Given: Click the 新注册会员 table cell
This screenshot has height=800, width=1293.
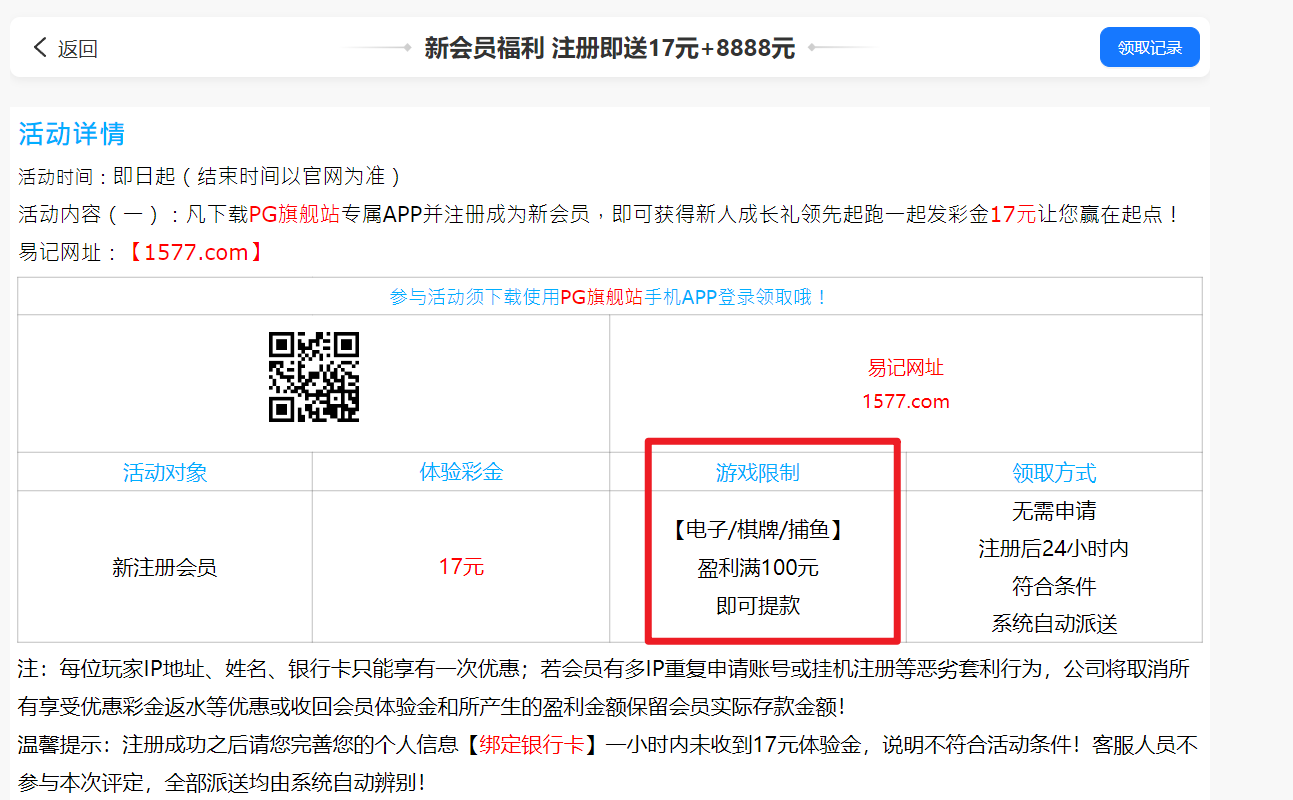Looking at the screenshot, I should (165, 568).
